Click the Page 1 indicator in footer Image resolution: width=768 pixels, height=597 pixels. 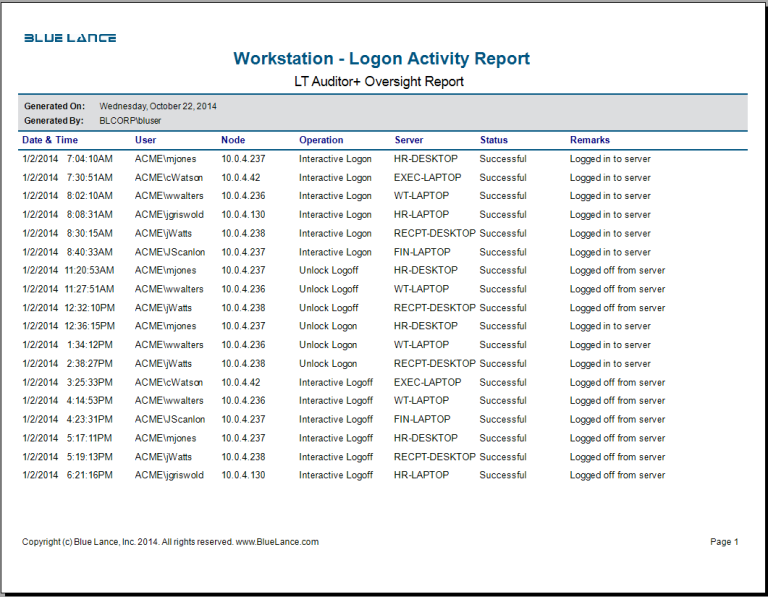724,542
